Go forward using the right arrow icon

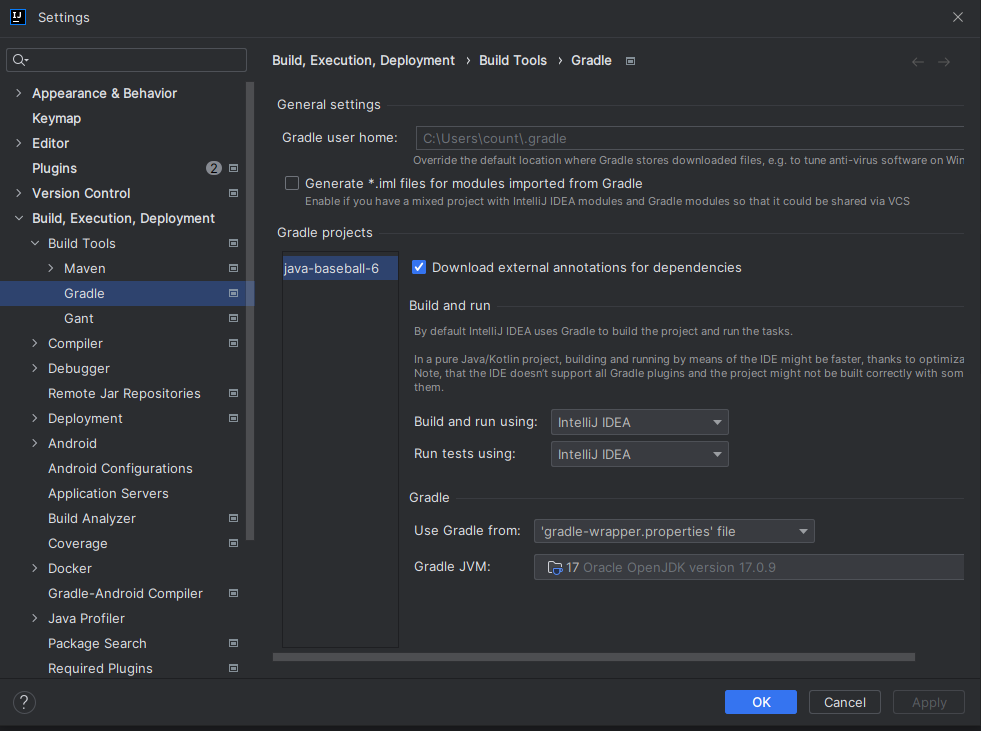point(944,61)
